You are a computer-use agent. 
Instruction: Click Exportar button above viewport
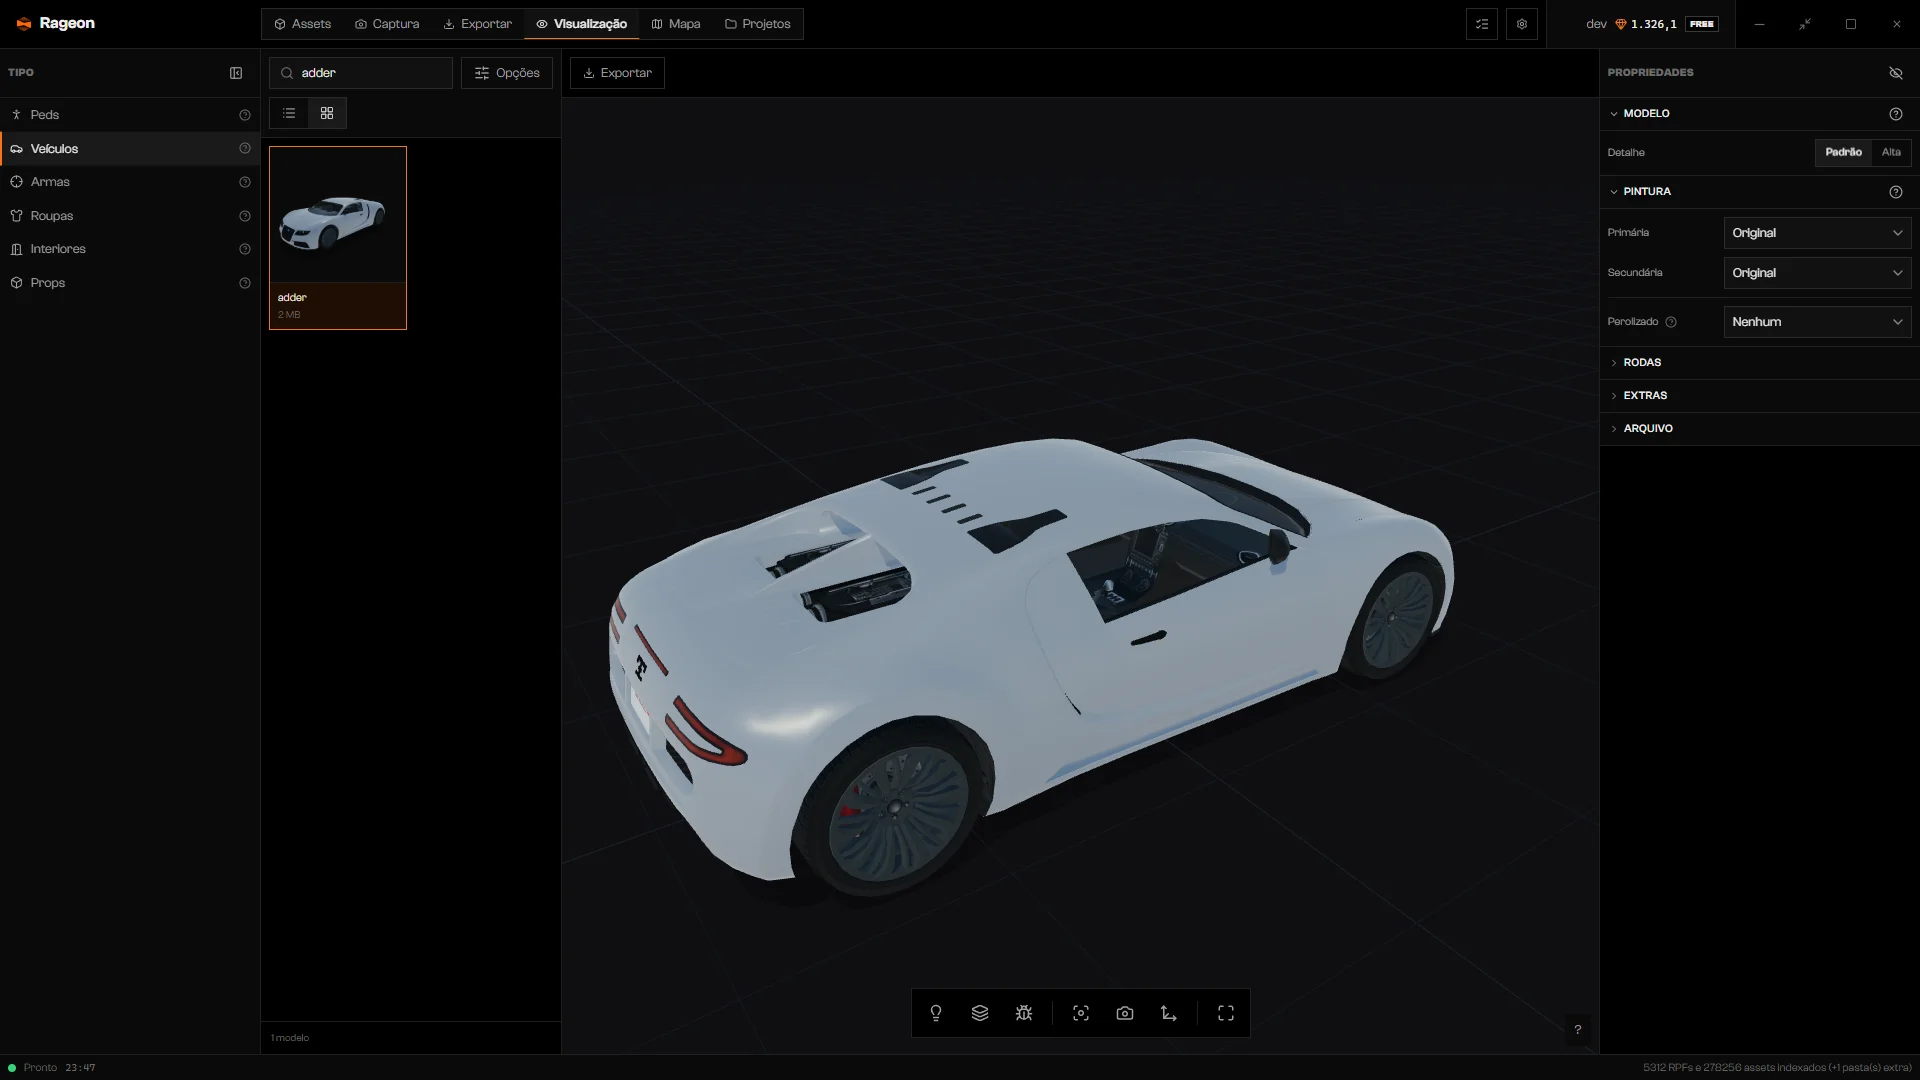pos(617,73)
